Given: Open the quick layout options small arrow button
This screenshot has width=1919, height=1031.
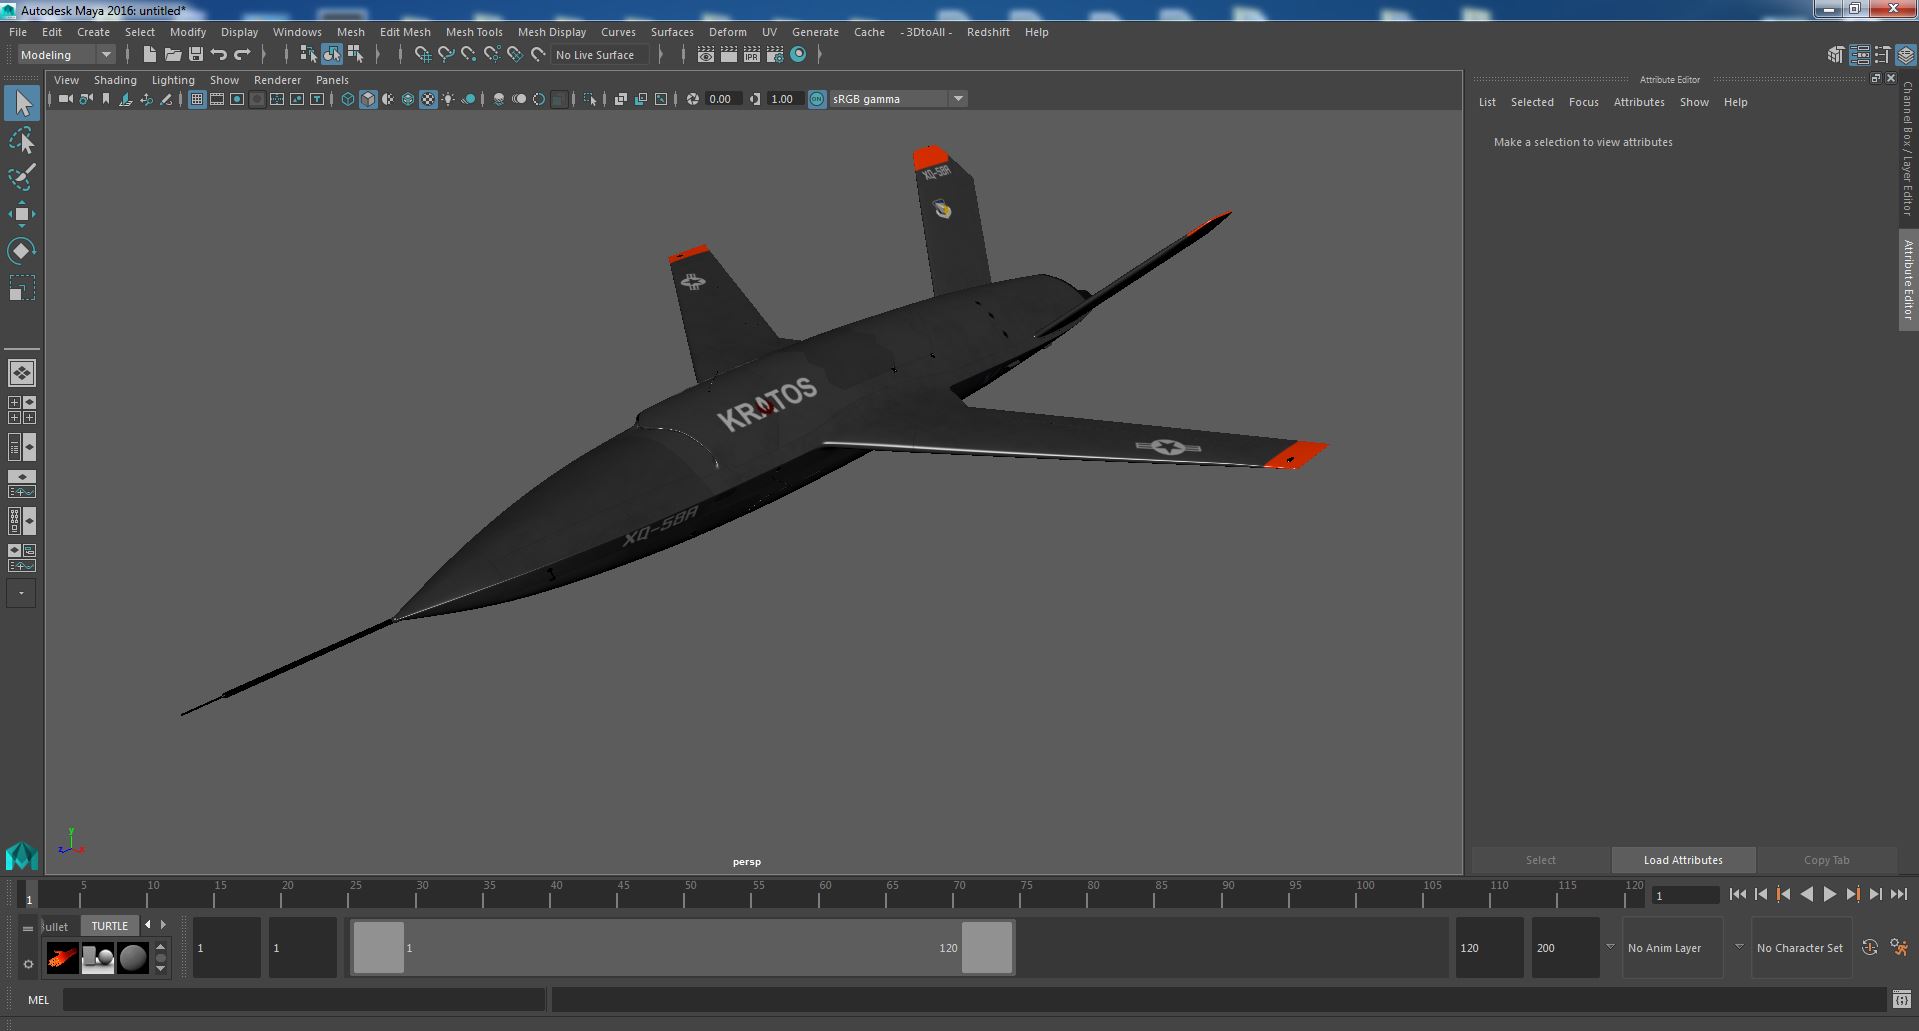Looking at the screenshot, I should (21, 593).
